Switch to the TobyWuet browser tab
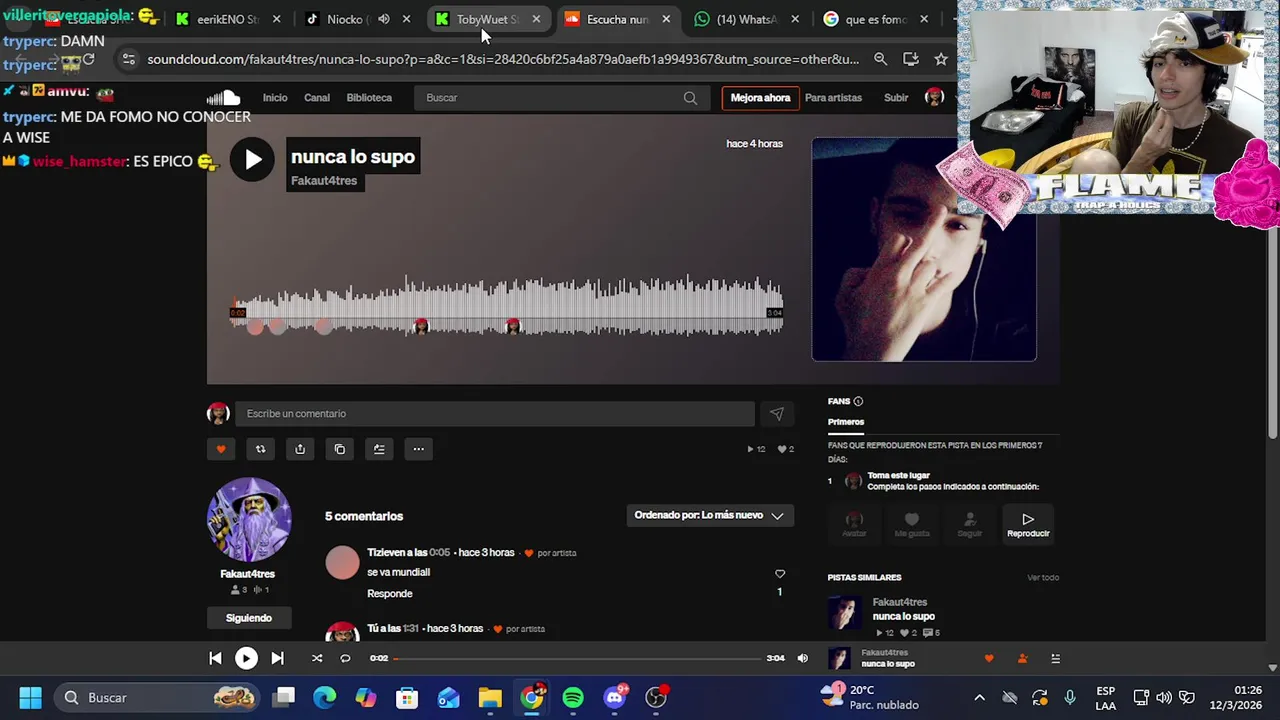Image resolution: width=1280 pixels, height=720 pixels. [488, 19]
